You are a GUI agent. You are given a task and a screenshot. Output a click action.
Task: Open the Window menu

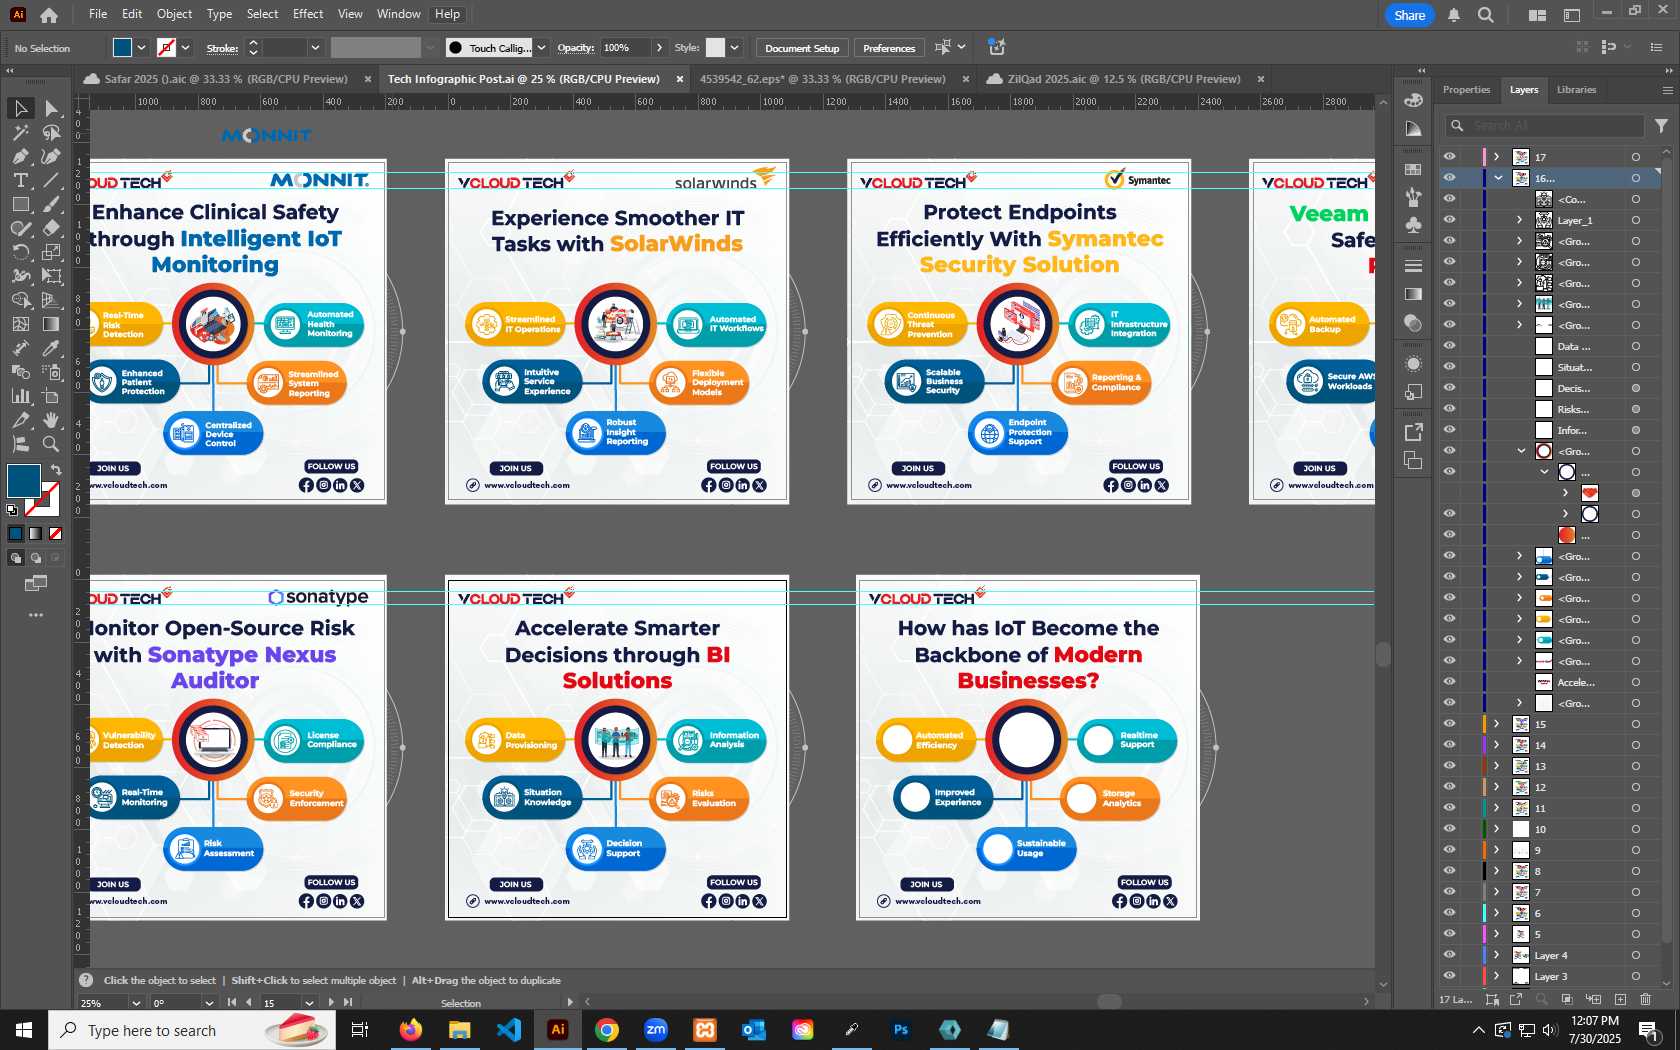pyautogui.click(x=399, y=14)
